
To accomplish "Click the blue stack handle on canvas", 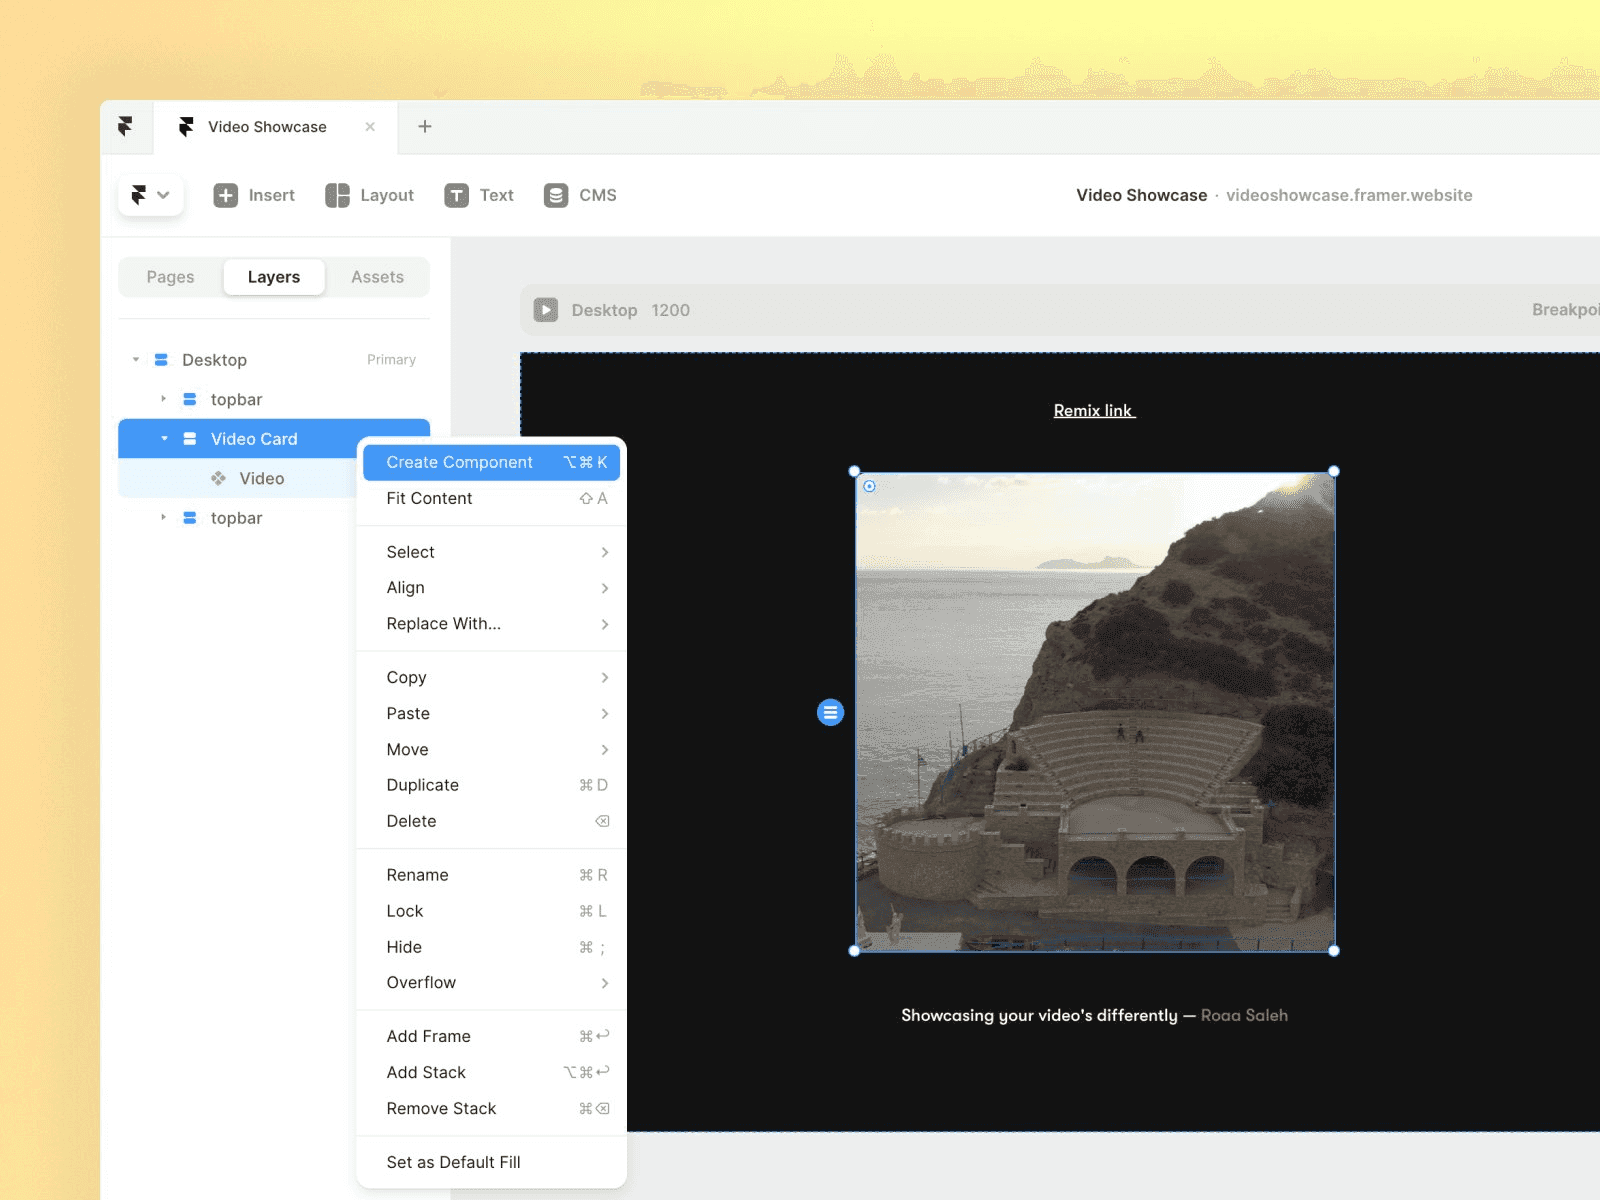I will (x=830, y=712).
